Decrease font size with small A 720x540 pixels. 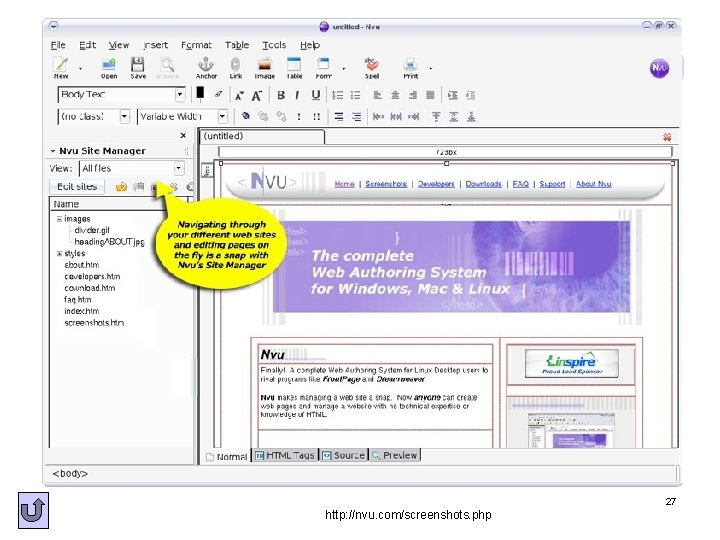tap(239, 96)
